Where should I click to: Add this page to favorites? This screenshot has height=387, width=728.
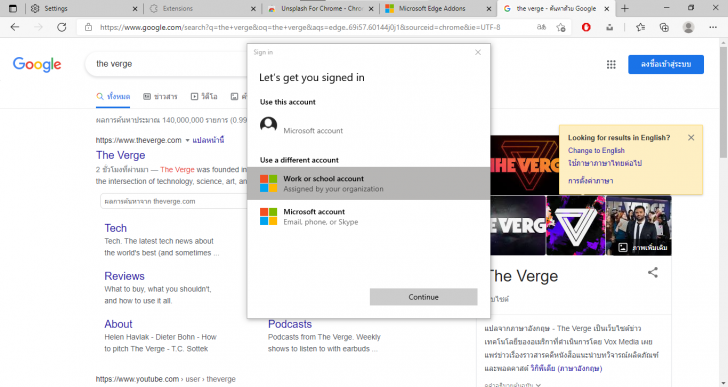561,27
